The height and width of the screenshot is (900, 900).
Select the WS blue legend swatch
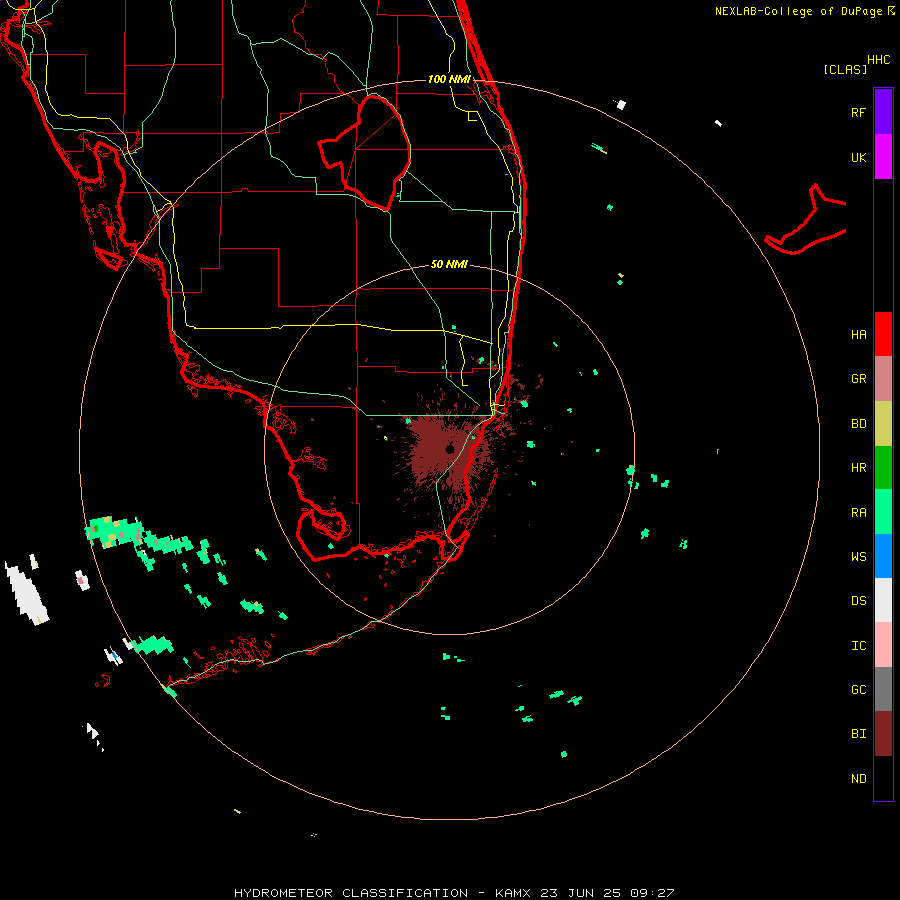click(x=883, y=556)
